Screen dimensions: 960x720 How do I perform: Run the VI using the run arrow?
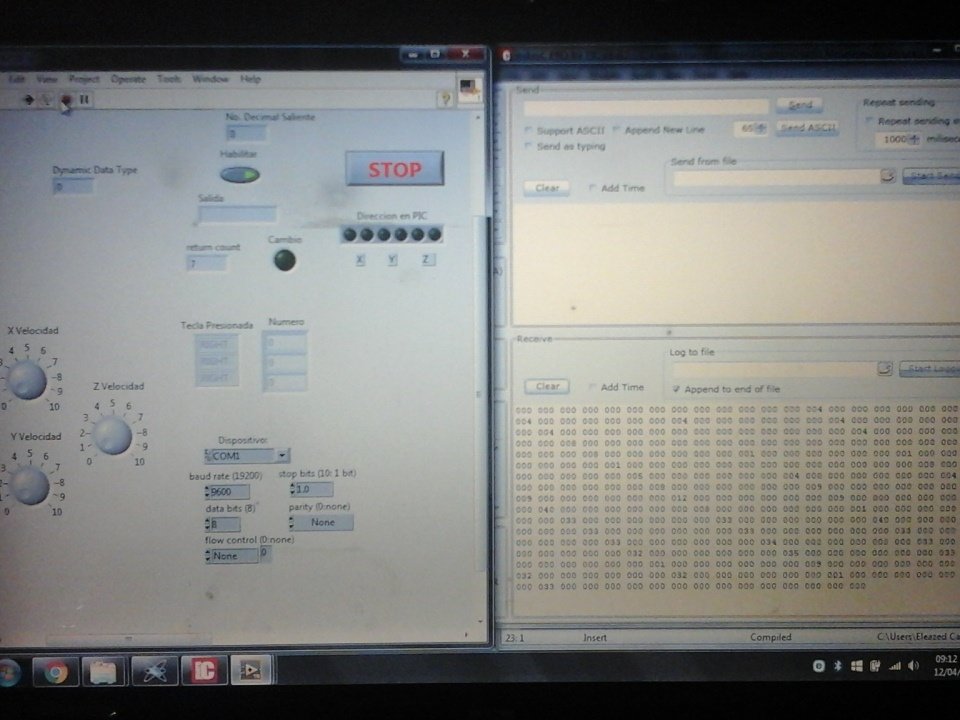click(x=30, y=98)
